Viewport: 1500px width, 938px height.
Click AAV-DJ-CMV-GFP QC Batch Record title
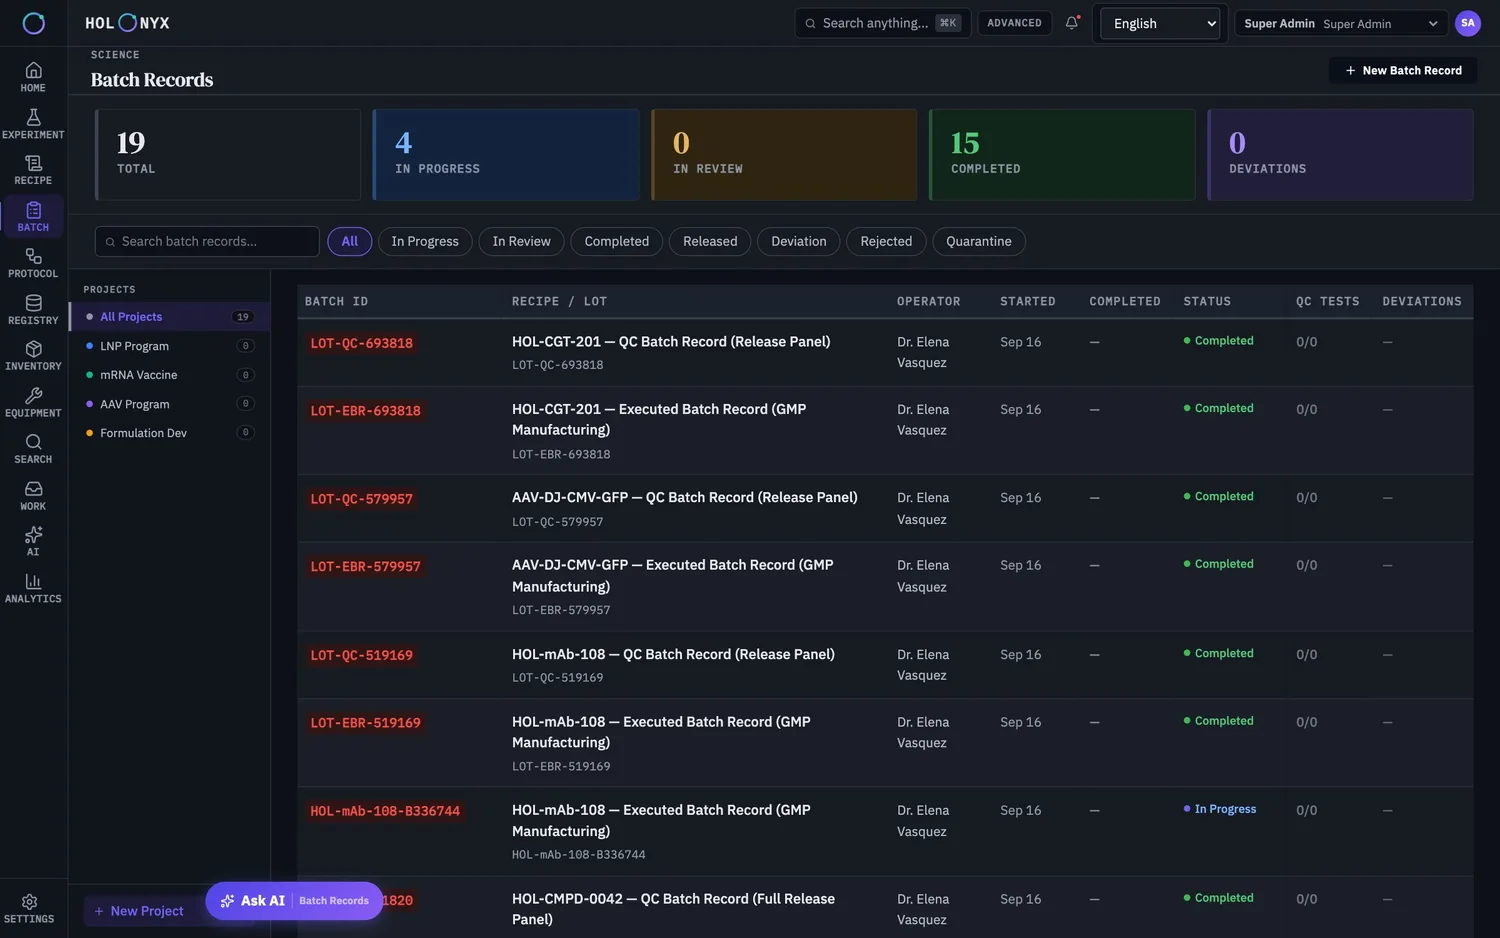click(685, 497)
